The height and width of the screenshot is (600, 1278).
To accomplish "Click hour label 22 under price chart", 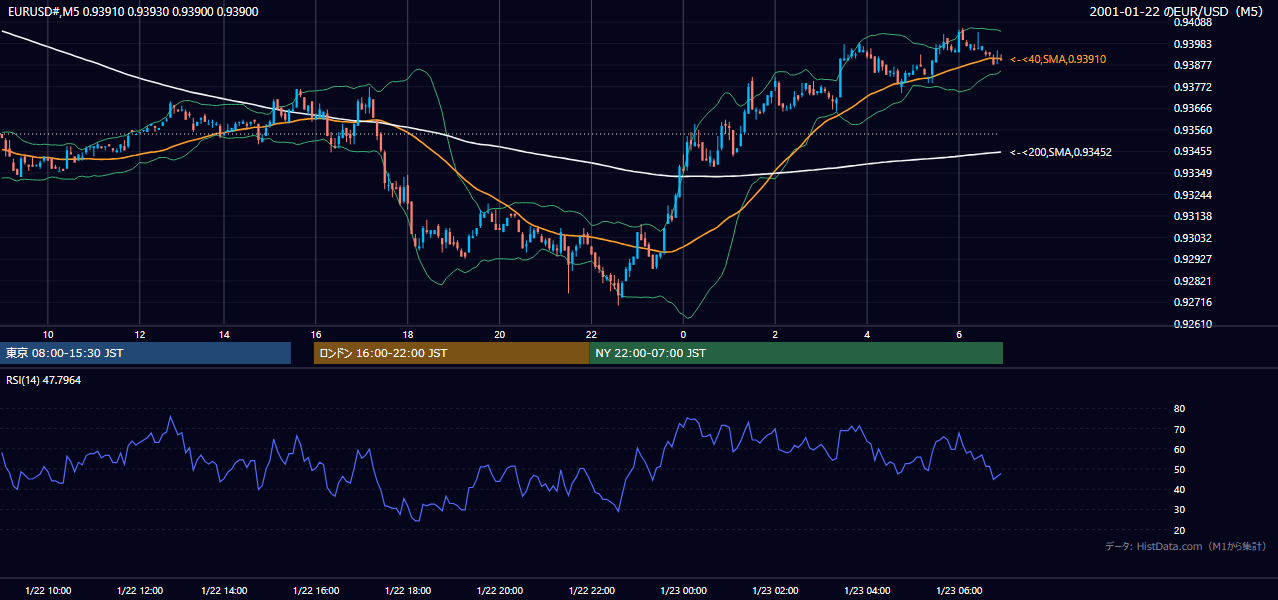I will click(592, 334).
